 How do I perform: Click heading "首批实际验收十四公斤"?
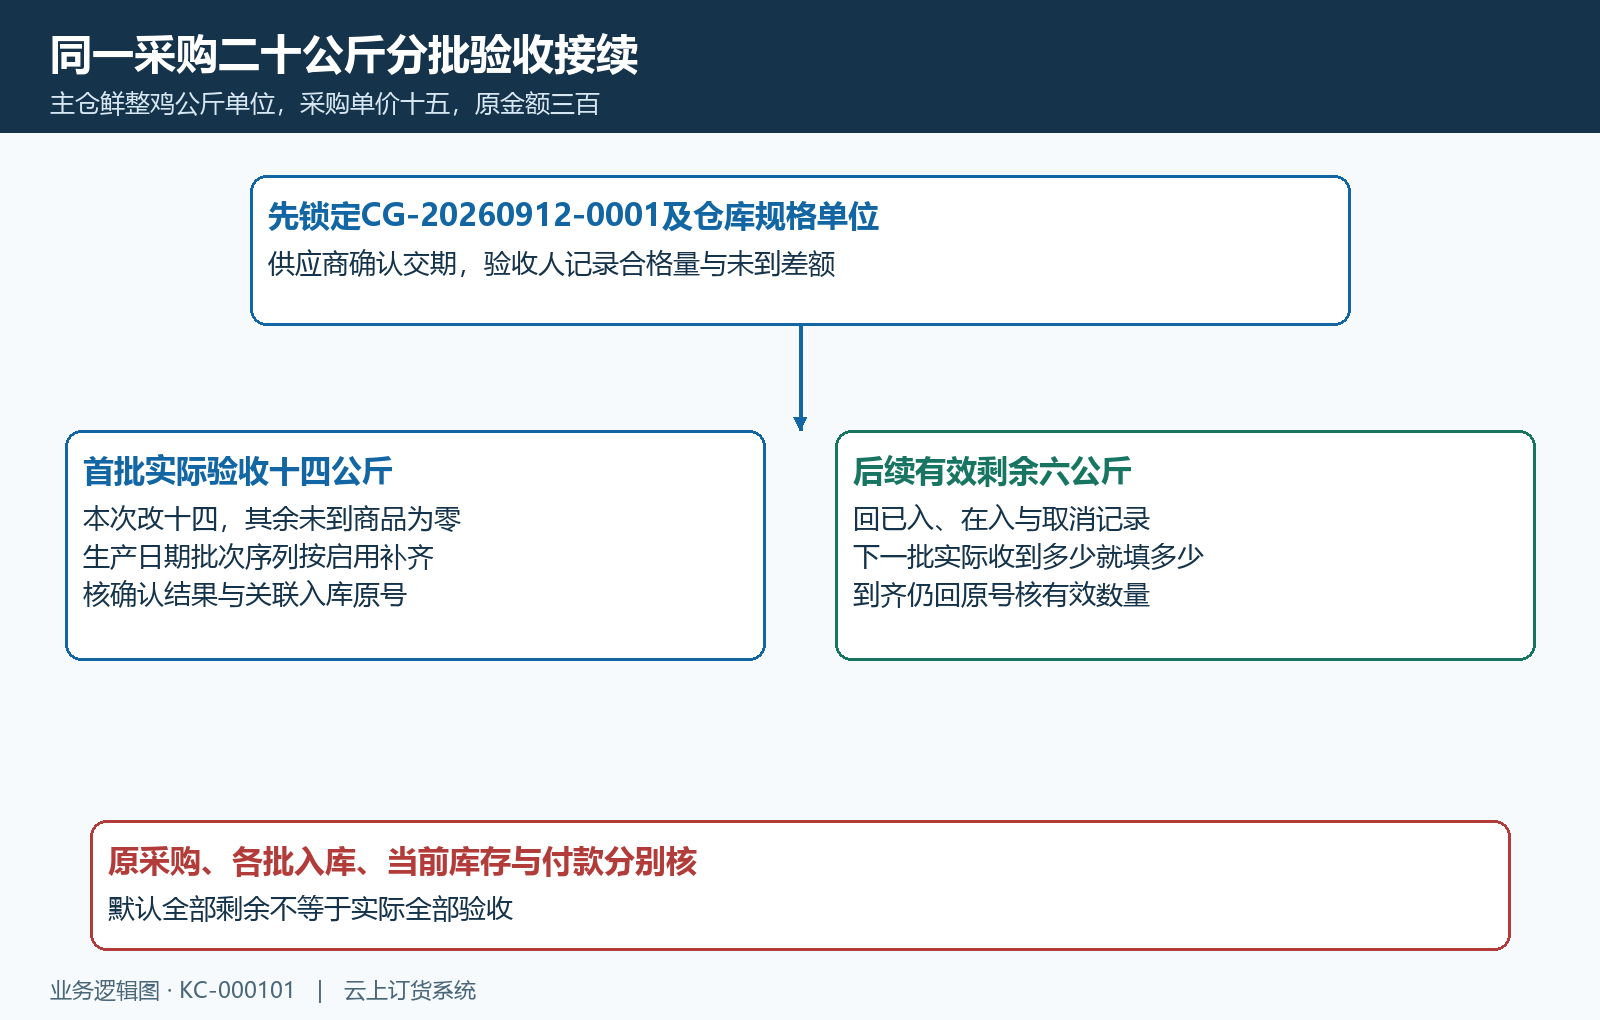[238, 471]
